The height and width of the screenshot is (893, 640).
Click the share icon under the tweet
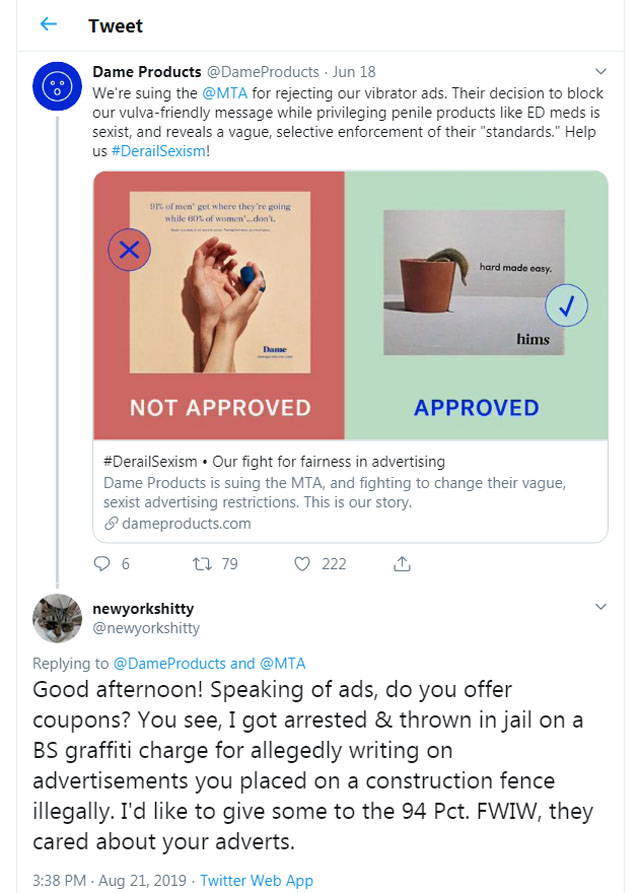click(x=402, y=564)
